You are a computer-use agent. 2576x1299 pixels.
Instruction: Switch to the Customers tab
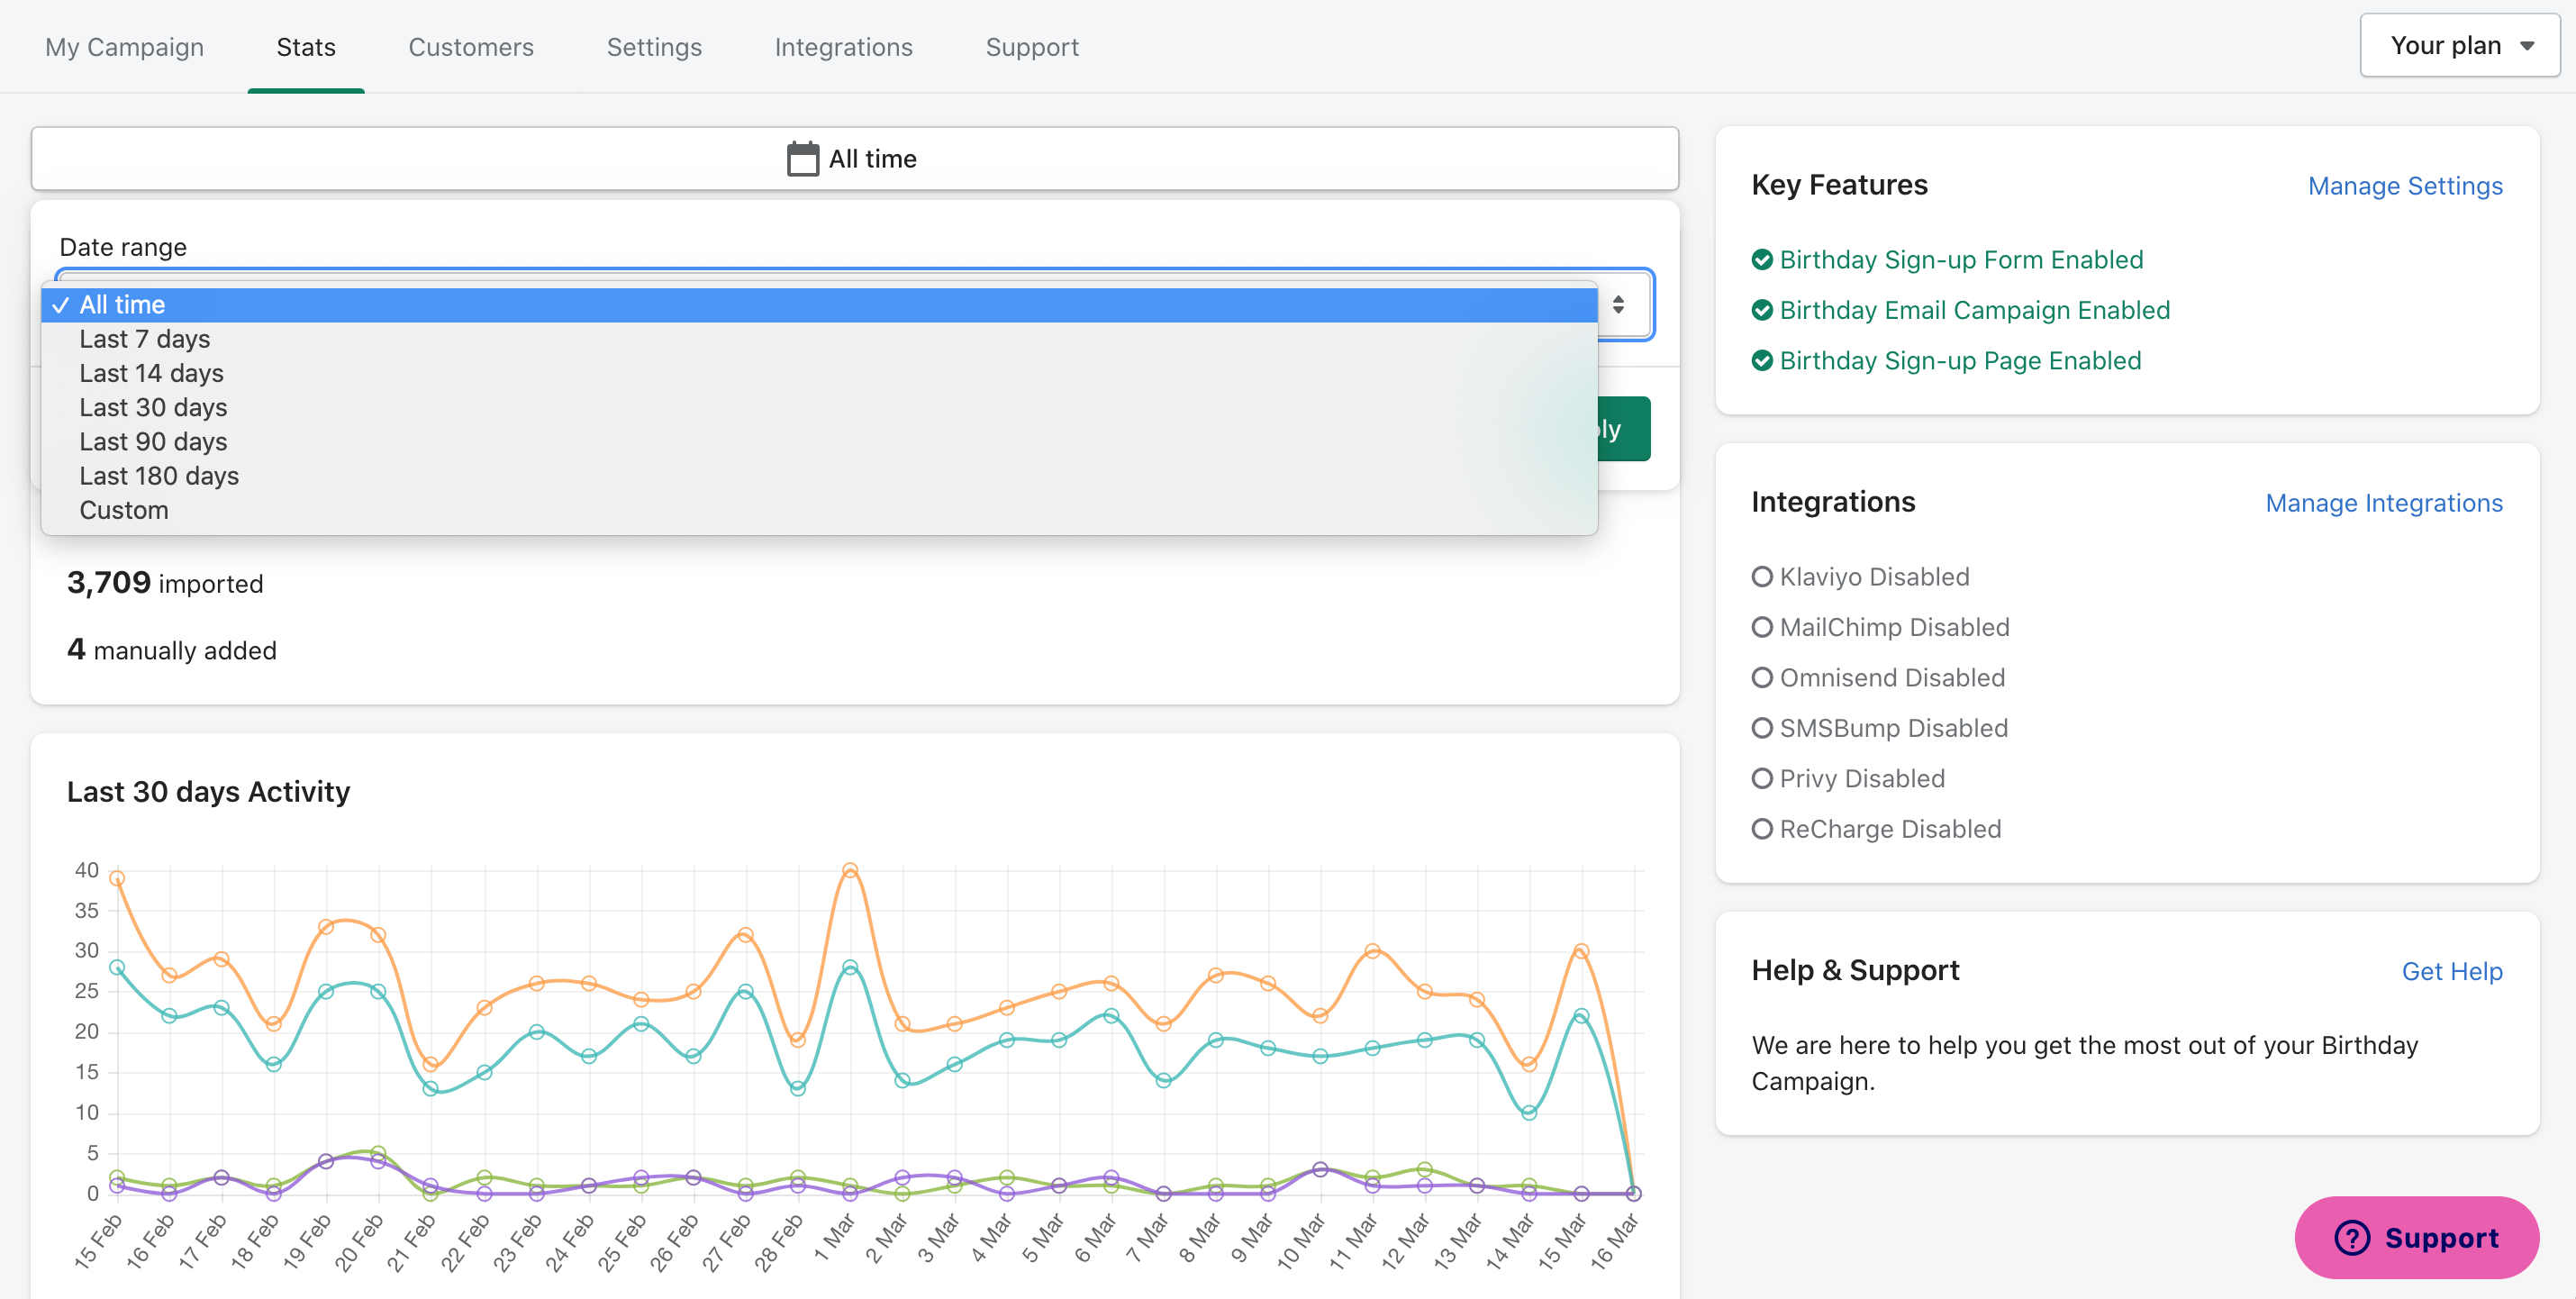[x=470, y=47]
